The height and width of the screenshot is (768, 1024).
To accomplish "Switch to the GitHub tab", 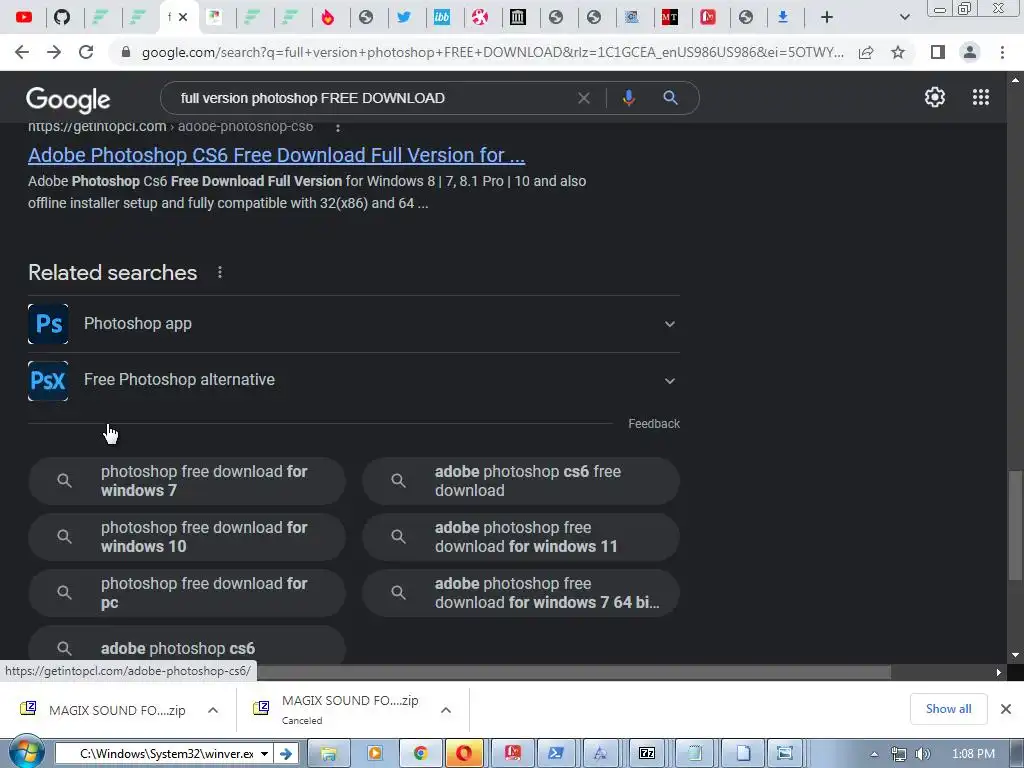I will (x=62, y=17).
